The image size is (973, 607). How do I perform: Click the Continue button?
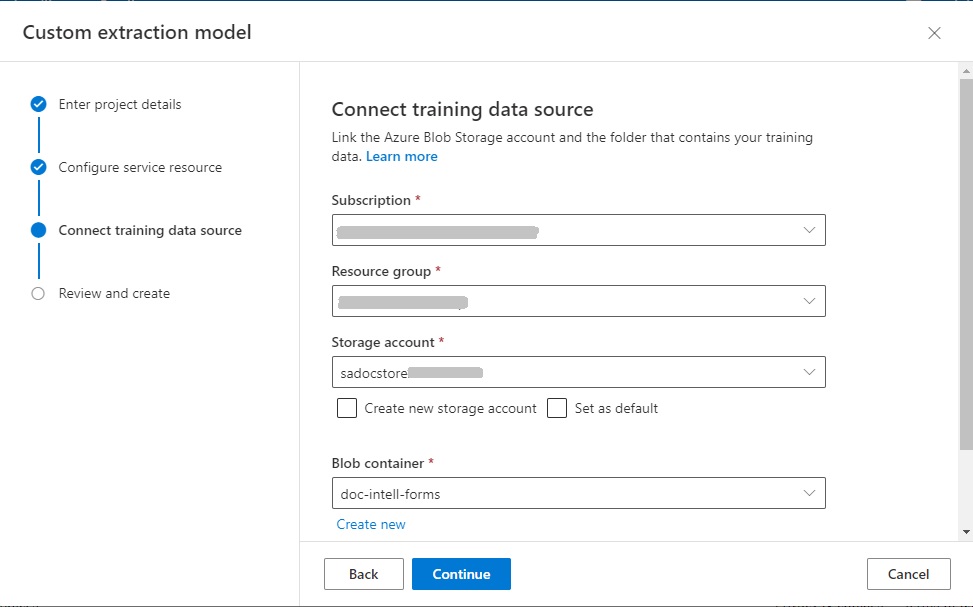tap(461, 574)
